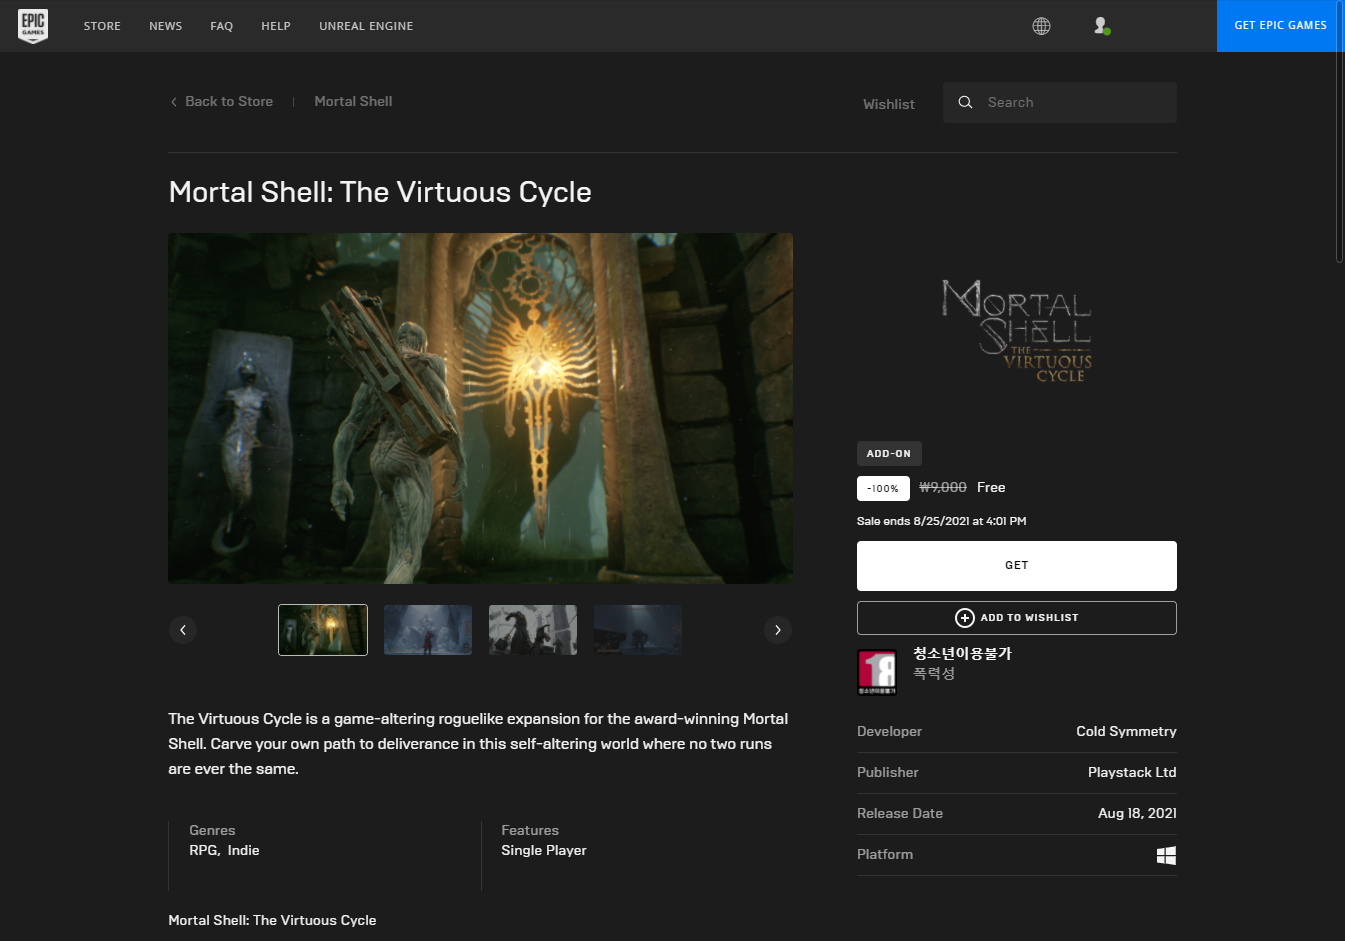Go to the FAQ page
1345x941 pixels.
(222, 26)
